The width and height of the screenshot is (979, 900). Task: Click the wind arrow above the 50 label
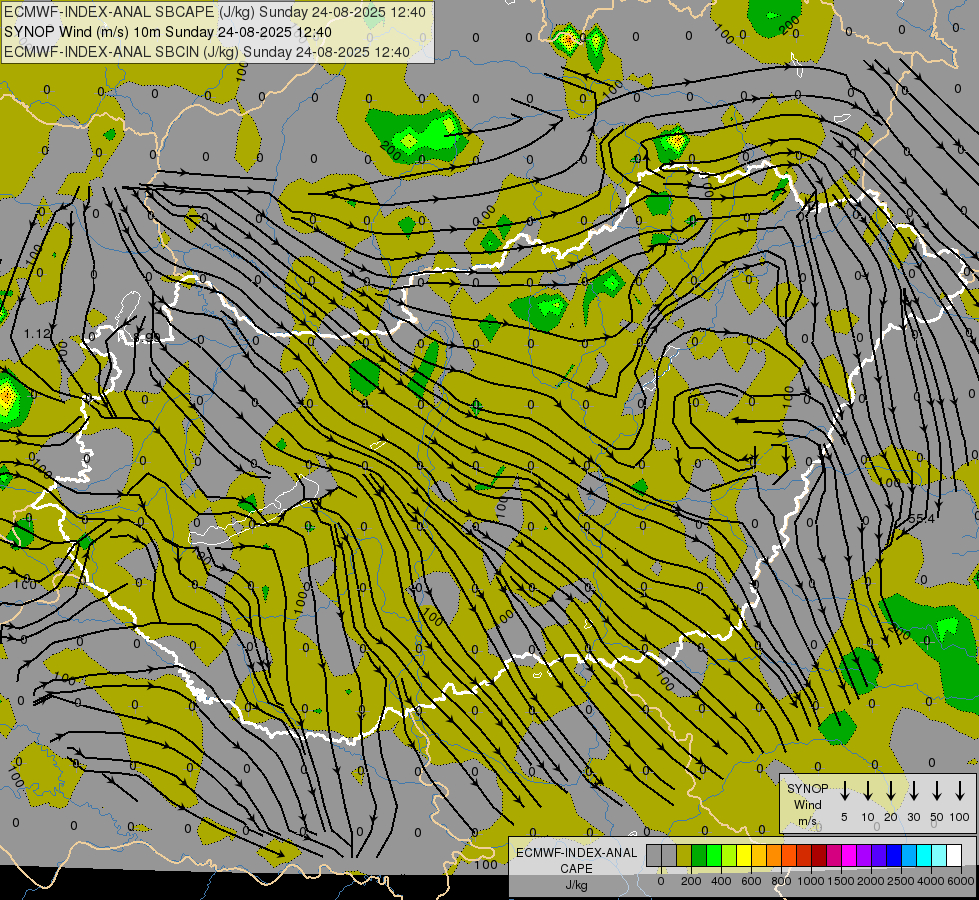(x=937, y=791)
